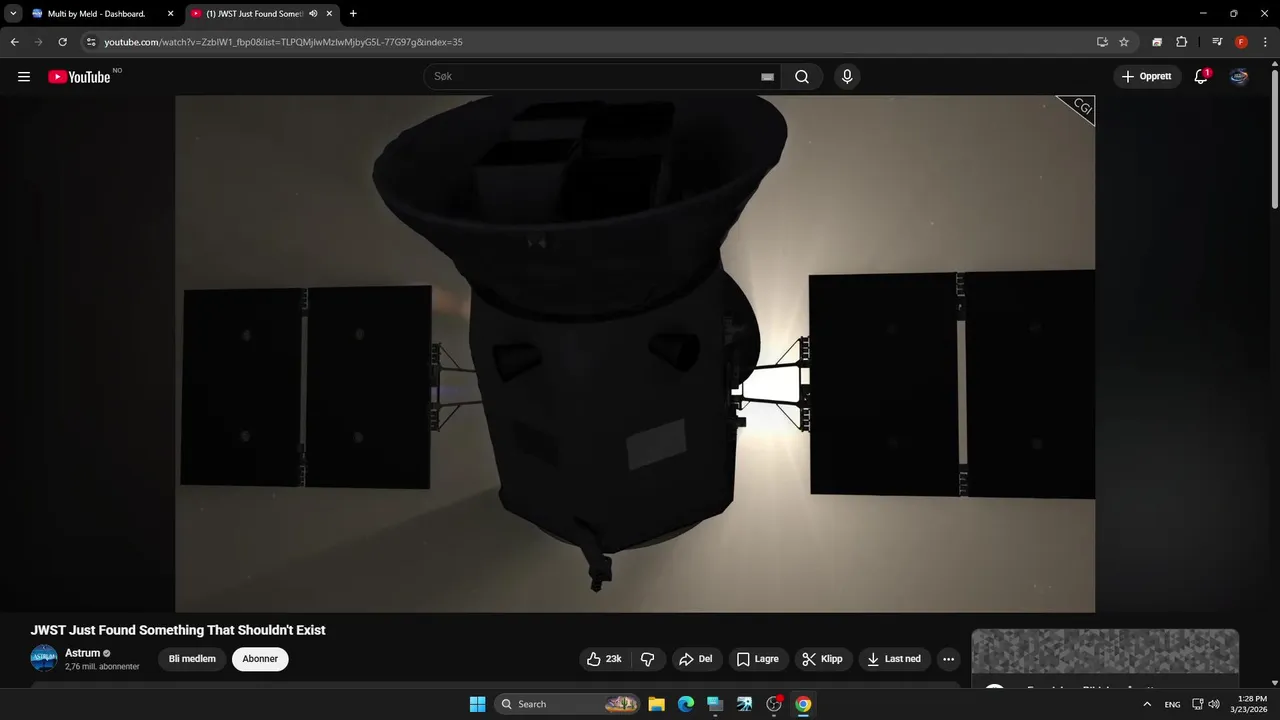Open the Extensions puzzle piece menu
Image resolution: width=1280 pixels, height=720 pixels.
pos(1181,42)
